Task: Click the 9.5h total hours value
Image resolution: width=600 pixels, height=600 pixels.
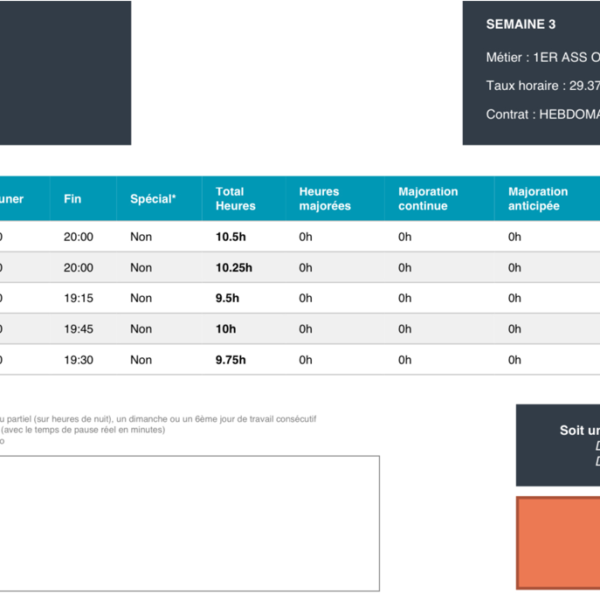Action: point(227,298)
